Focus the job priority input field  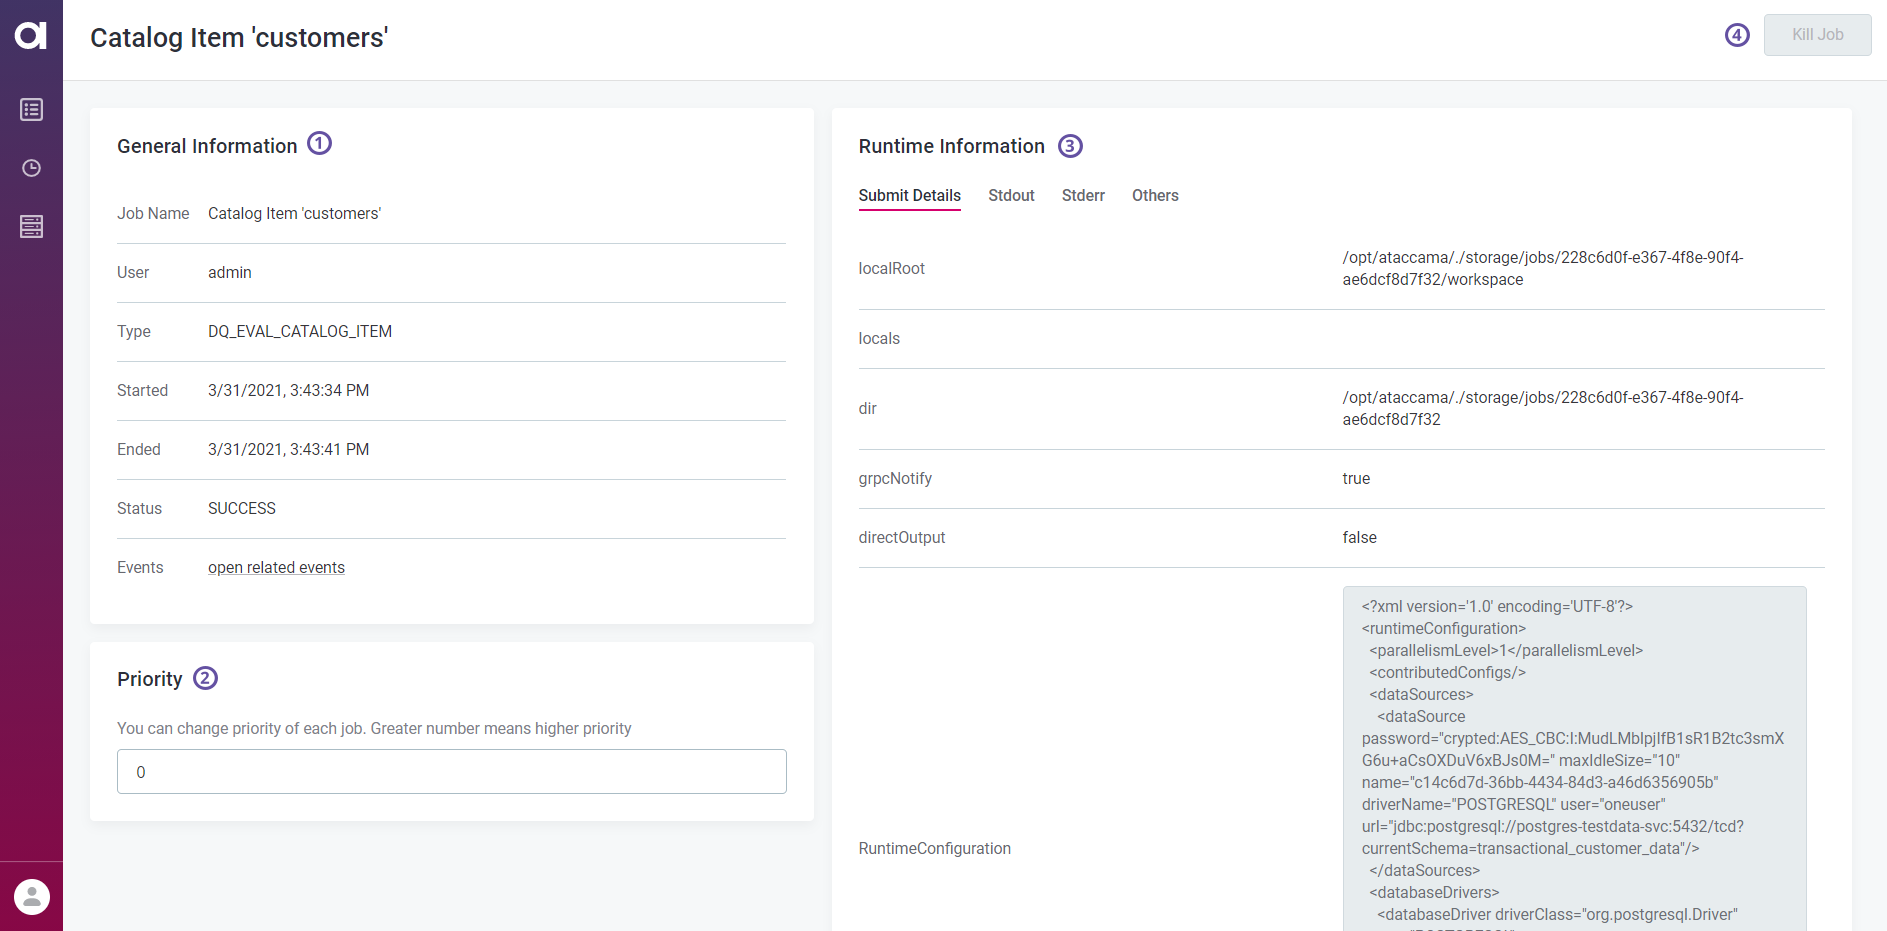coord(452,772)
